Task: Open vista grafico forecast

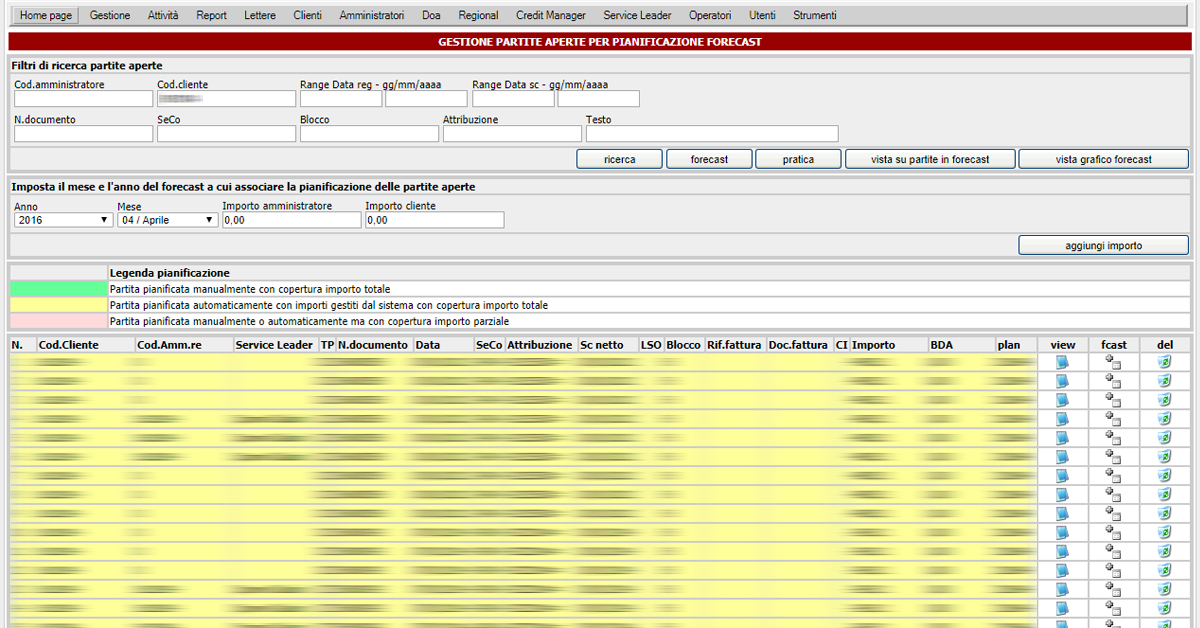Action: 1104,159
